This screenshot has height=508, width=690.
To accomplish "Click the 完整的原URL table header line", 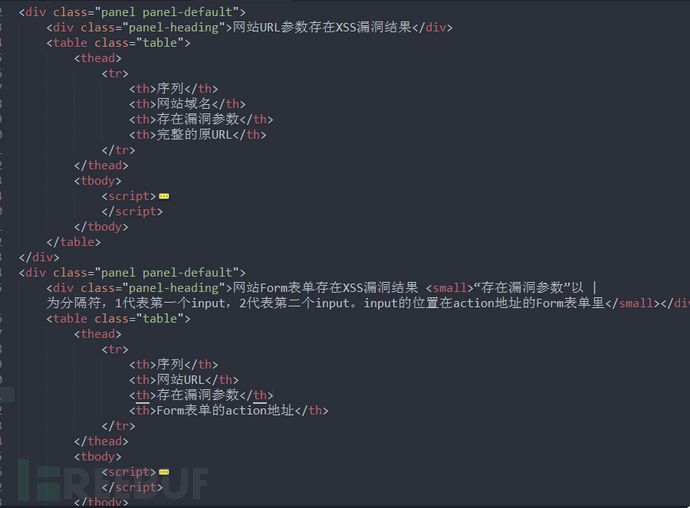I will point(198,135).
